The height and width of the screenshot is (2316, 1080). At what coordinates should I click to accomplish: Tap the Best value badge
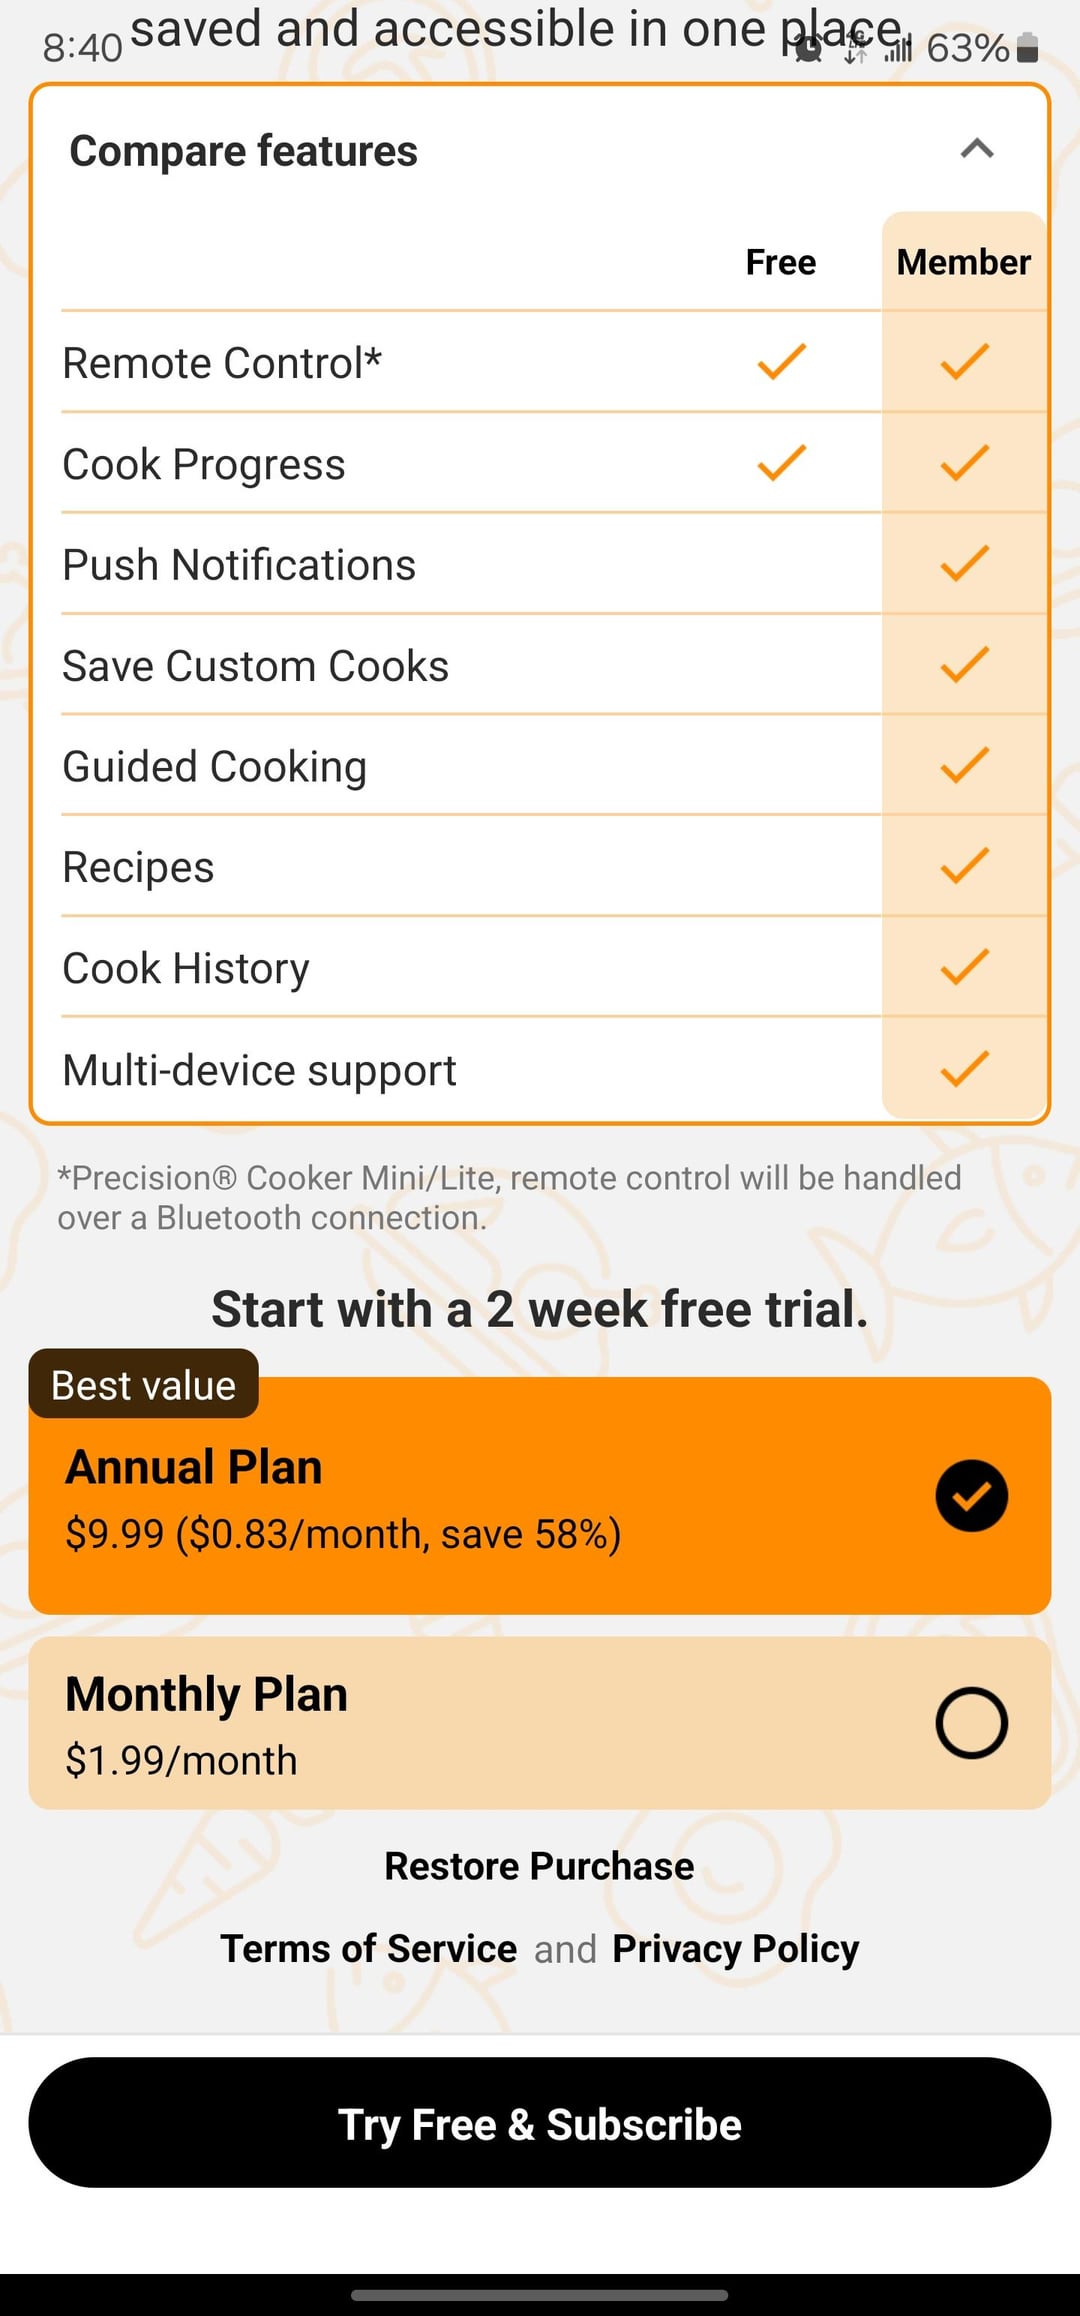click(144, 1385)
